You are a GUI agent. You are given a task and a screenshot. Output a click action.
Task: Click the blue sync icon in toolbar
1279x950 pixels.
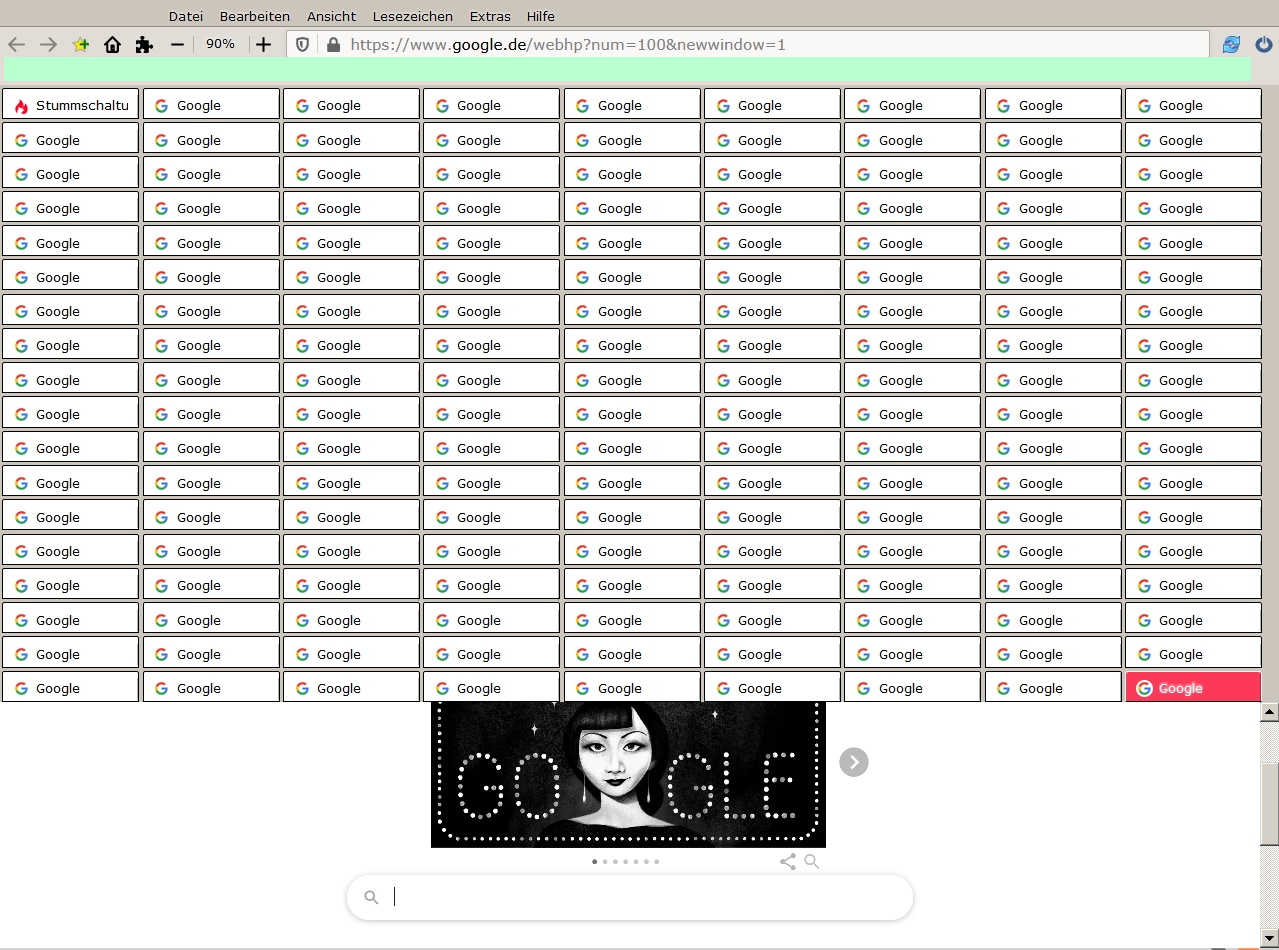(1231, 44)
